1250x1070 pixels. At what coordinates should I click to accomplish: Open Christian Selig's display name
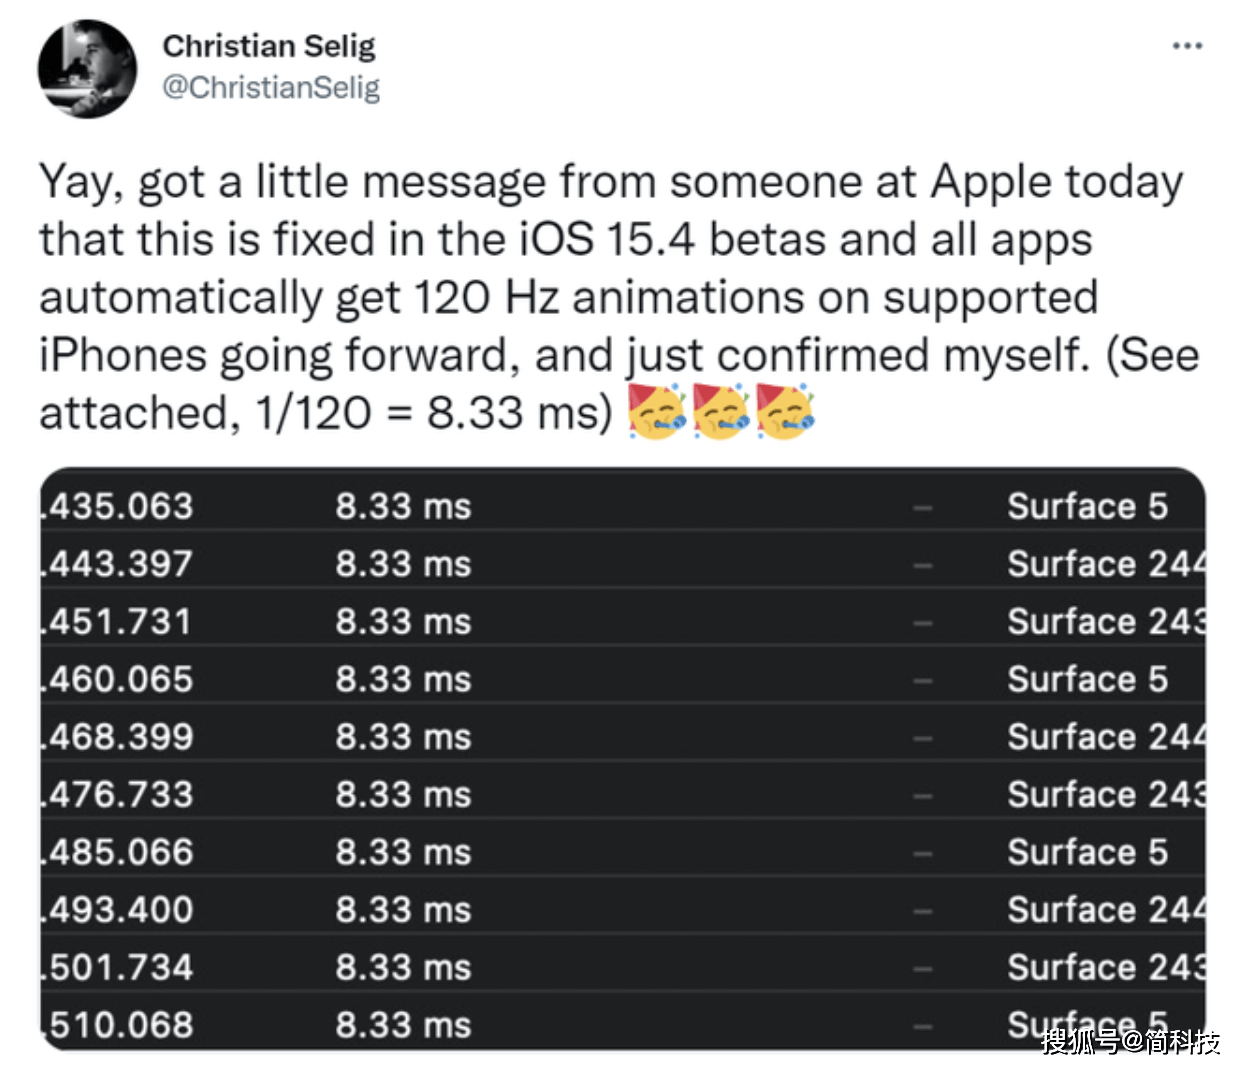[269, 45]
